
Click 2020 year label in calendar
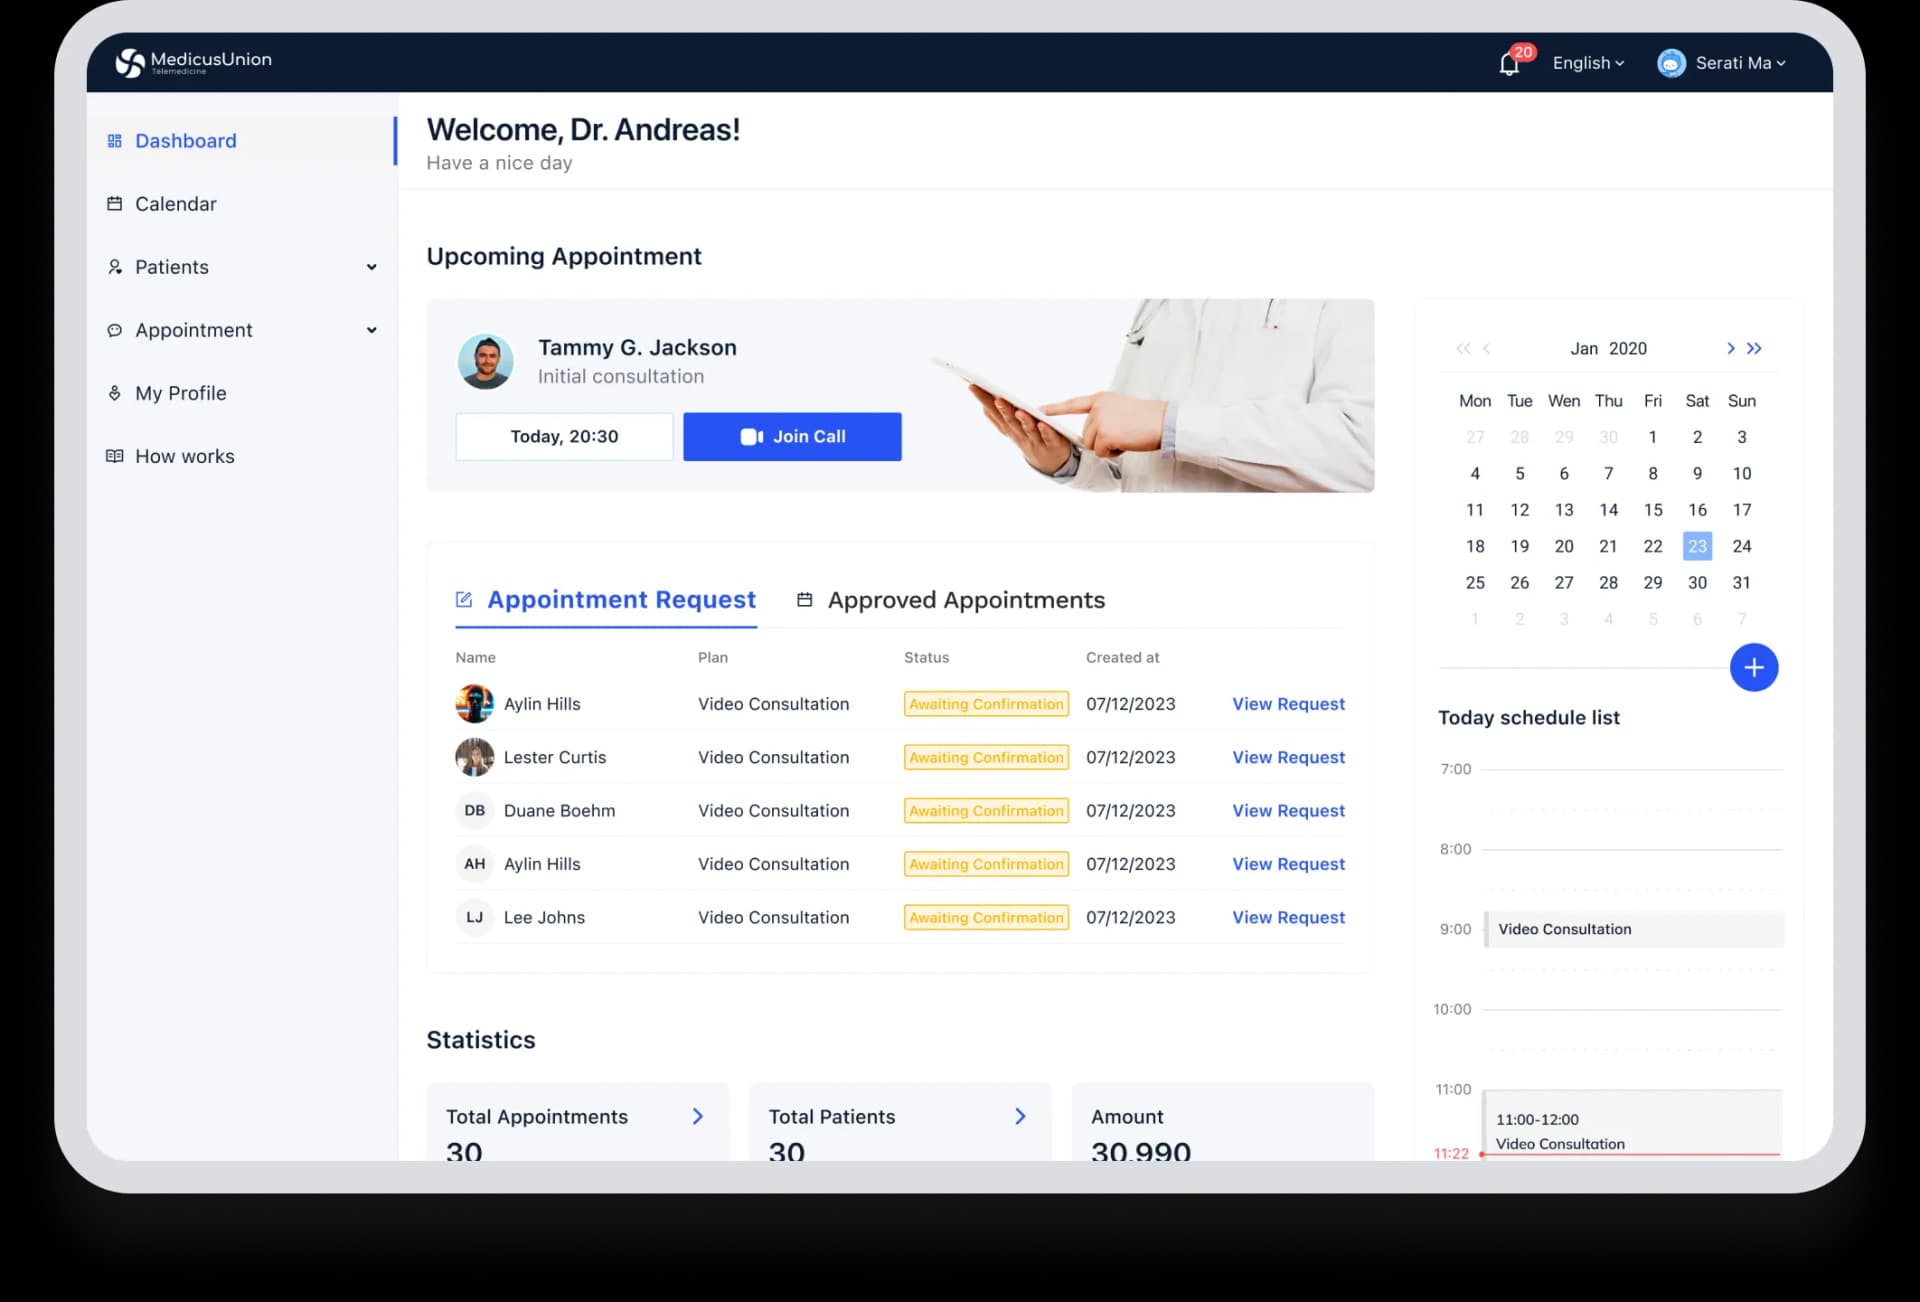coord(1628,349)
